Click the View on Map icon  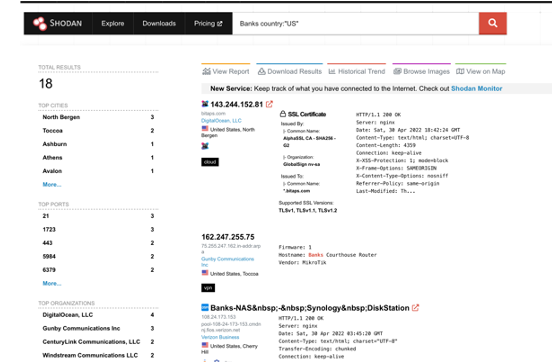tap(460, 71)
